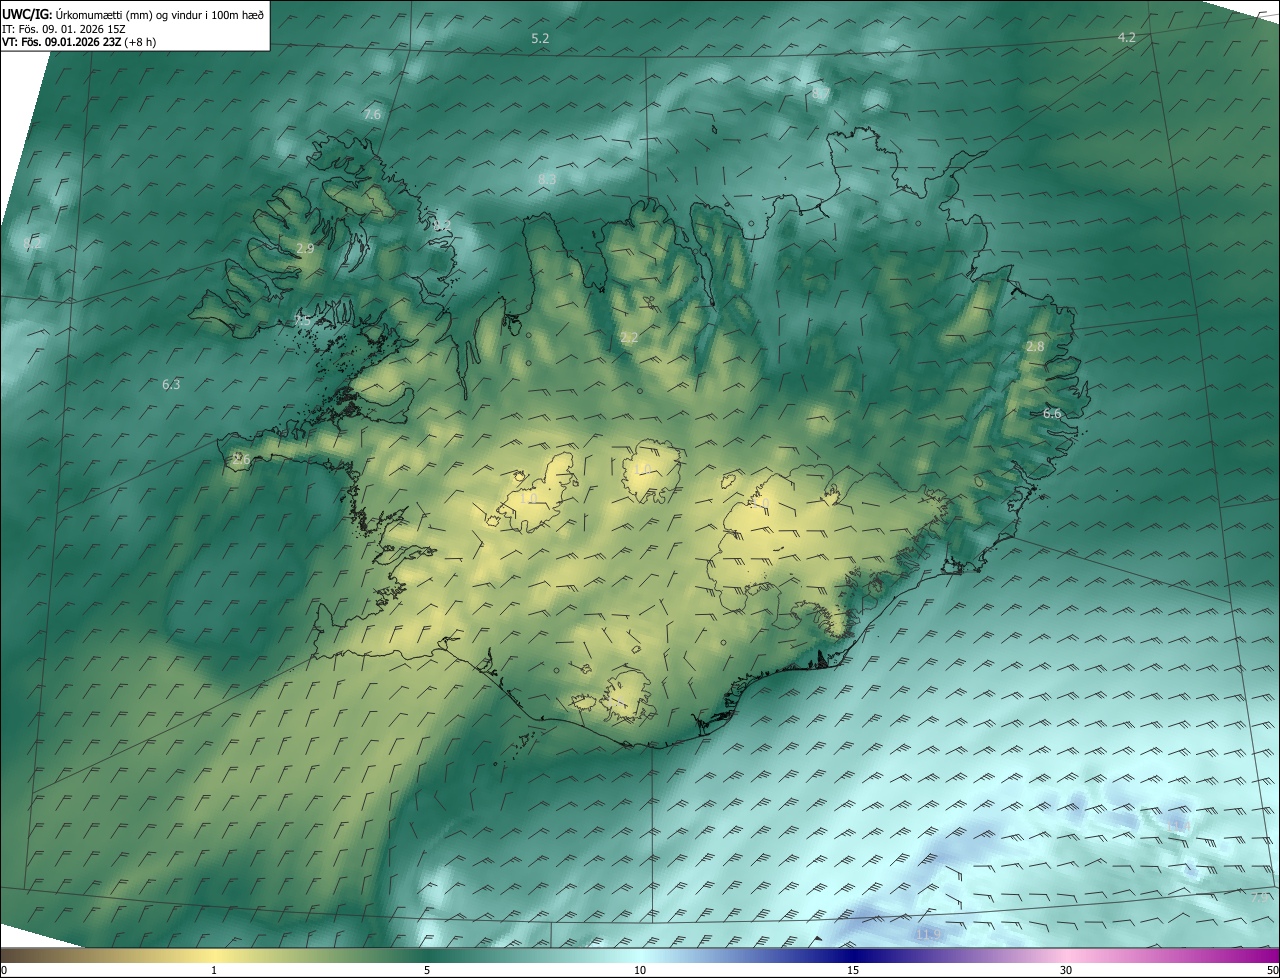Viewport: 1280px width, 978px height.
Task: Click the 6.6 value label on the map
Action: 1052,413
